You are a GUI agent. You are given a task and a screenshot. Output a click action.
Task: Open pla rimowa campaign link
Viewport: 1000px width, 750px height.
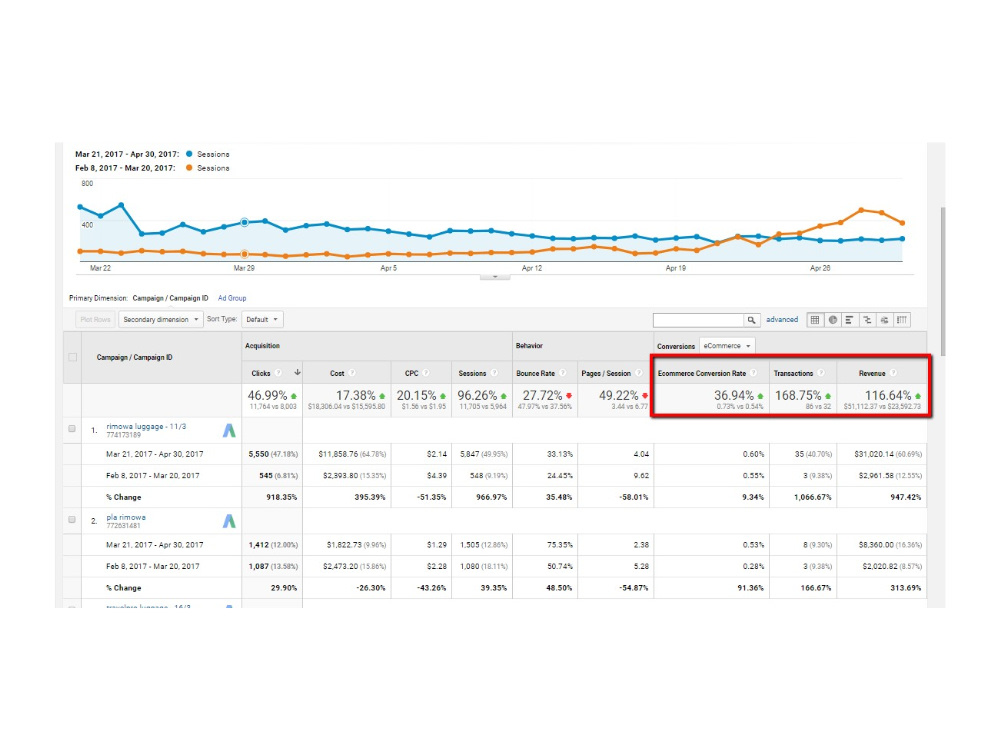[126, 517]
